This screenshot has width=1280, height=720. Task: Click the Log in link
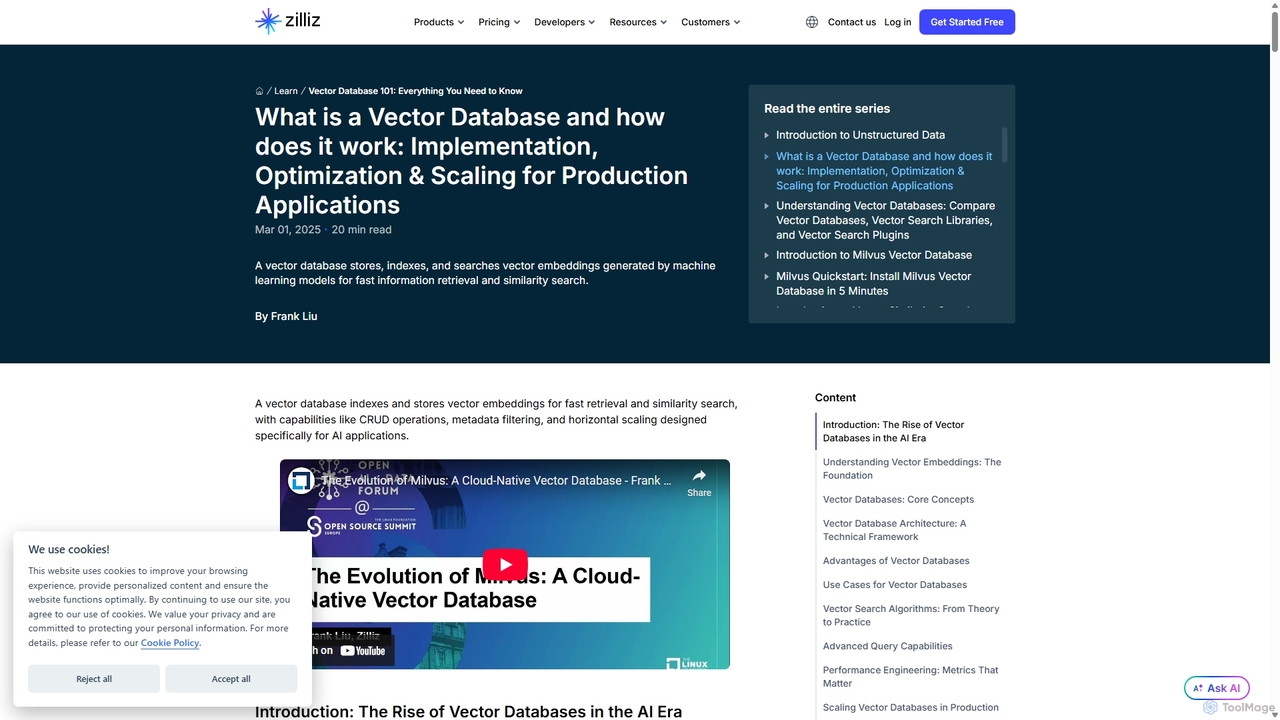click(898, 22)
